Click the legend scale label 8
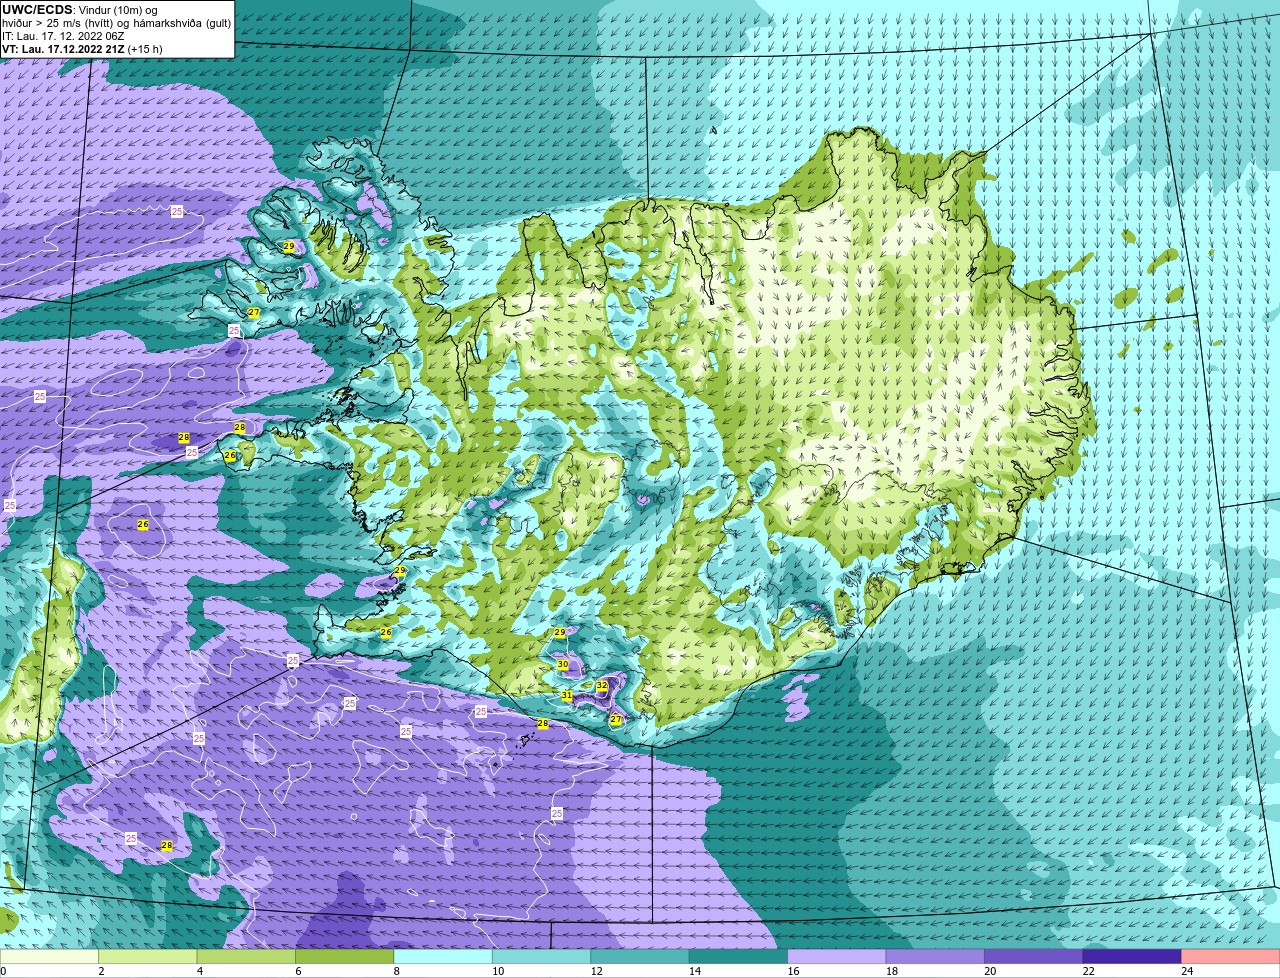This screenshot has width=1280, height=978. click(397, 971)
